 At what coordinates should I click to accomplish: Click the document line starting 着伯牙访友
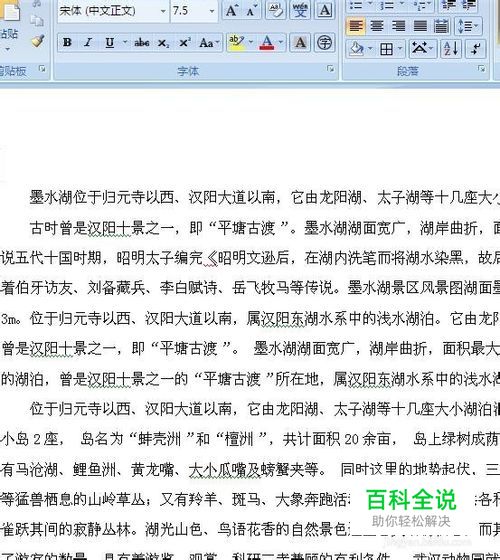click(250, 288)
